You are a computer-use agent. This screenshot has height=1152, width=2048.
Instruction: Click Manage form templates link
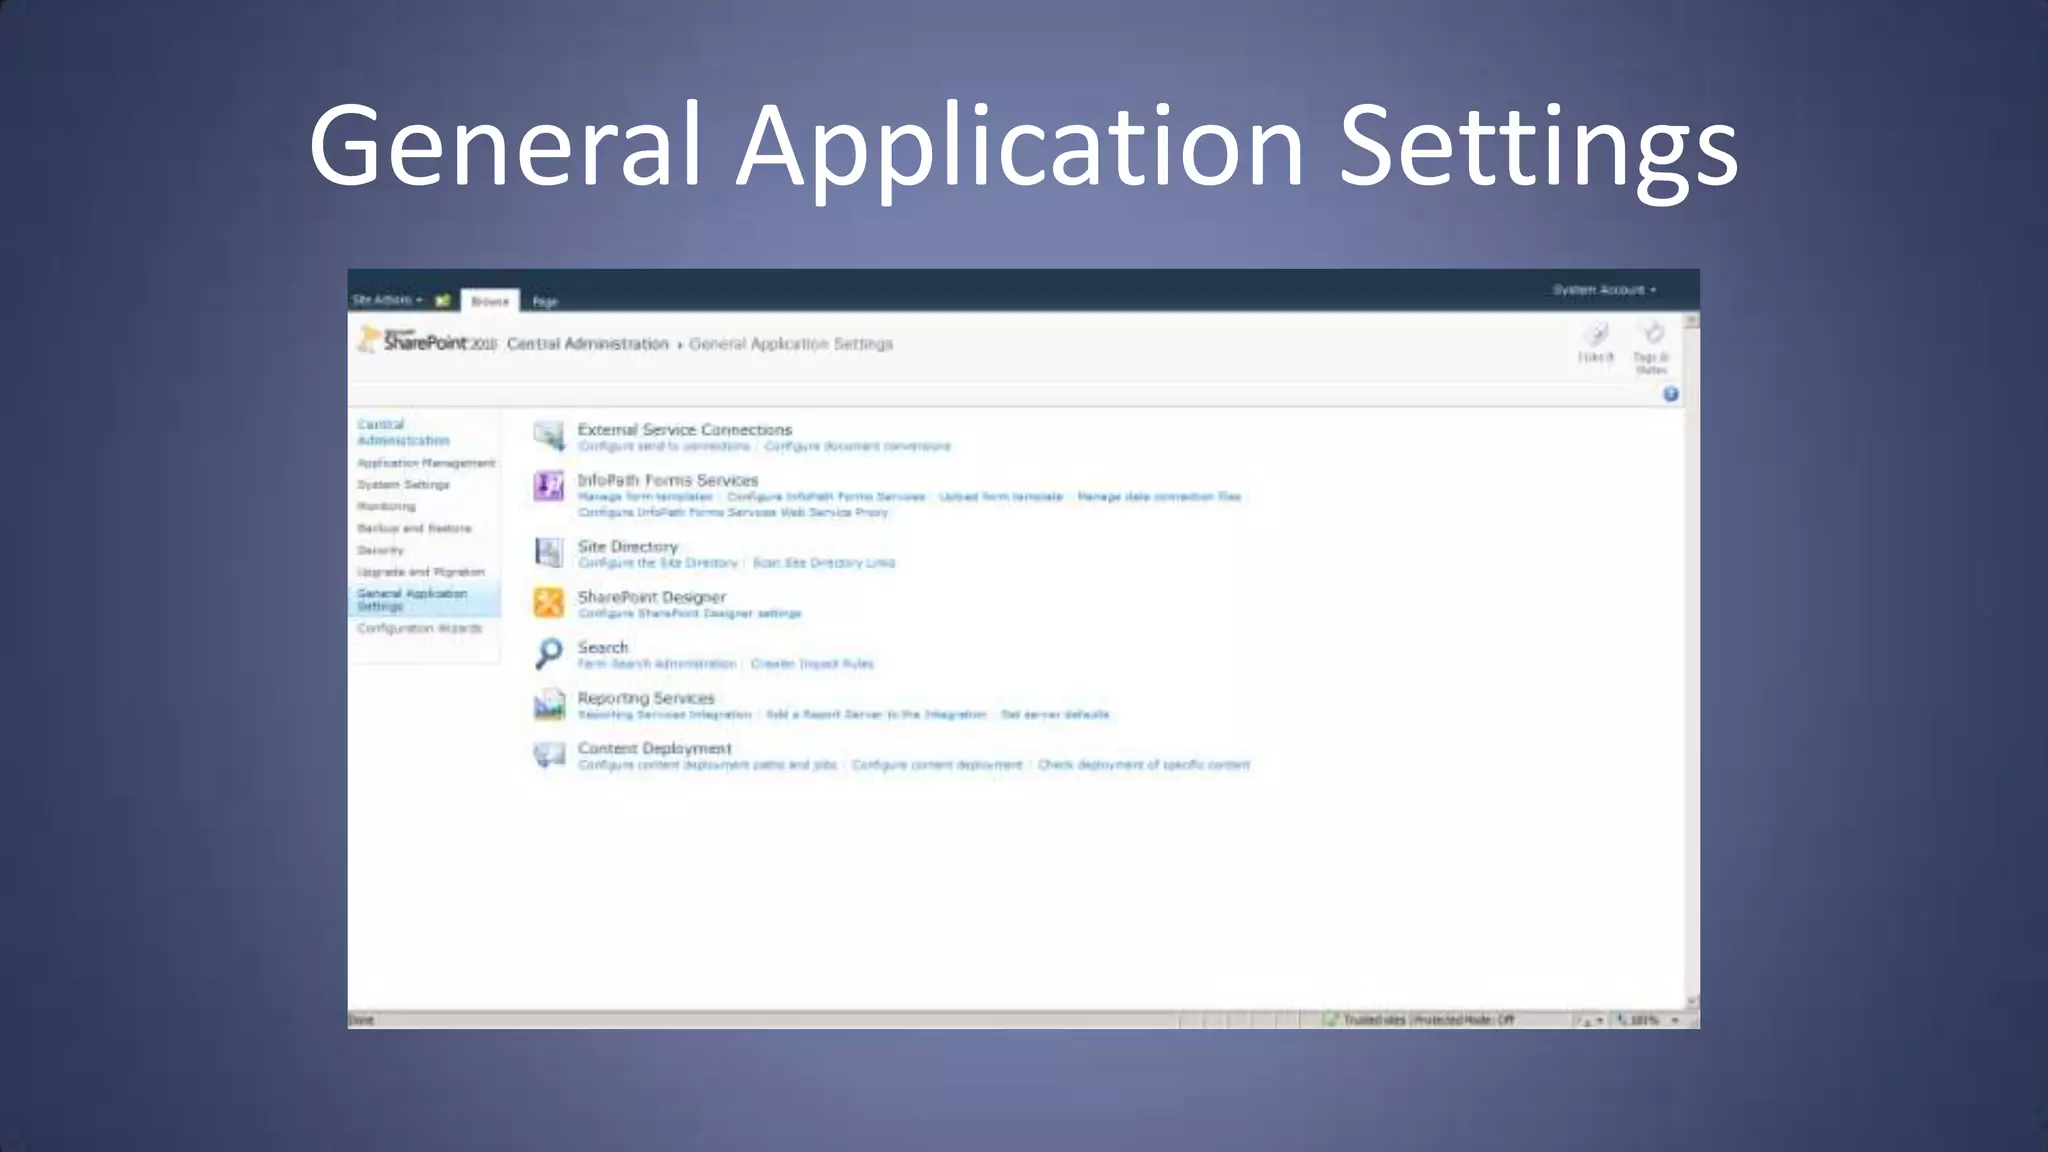pos(645,497)
